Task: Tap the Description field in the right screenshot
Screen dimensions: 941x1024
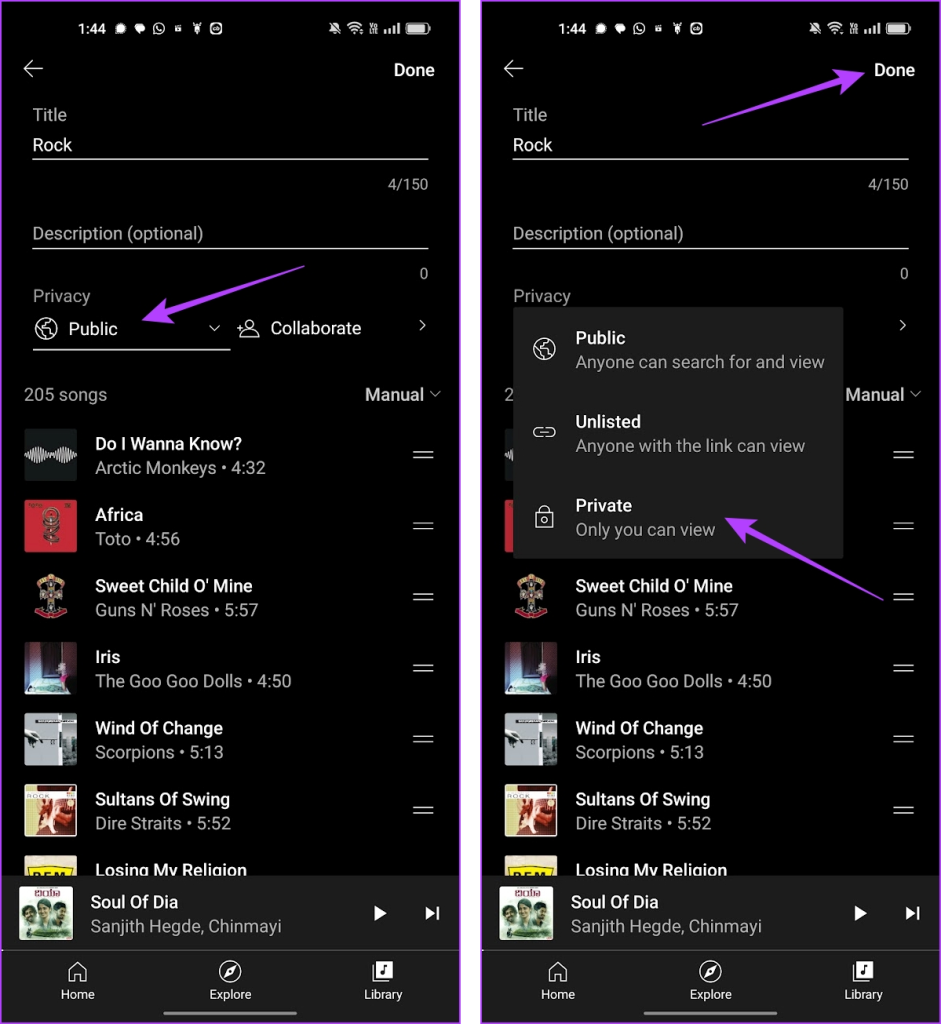Action: 710,234
